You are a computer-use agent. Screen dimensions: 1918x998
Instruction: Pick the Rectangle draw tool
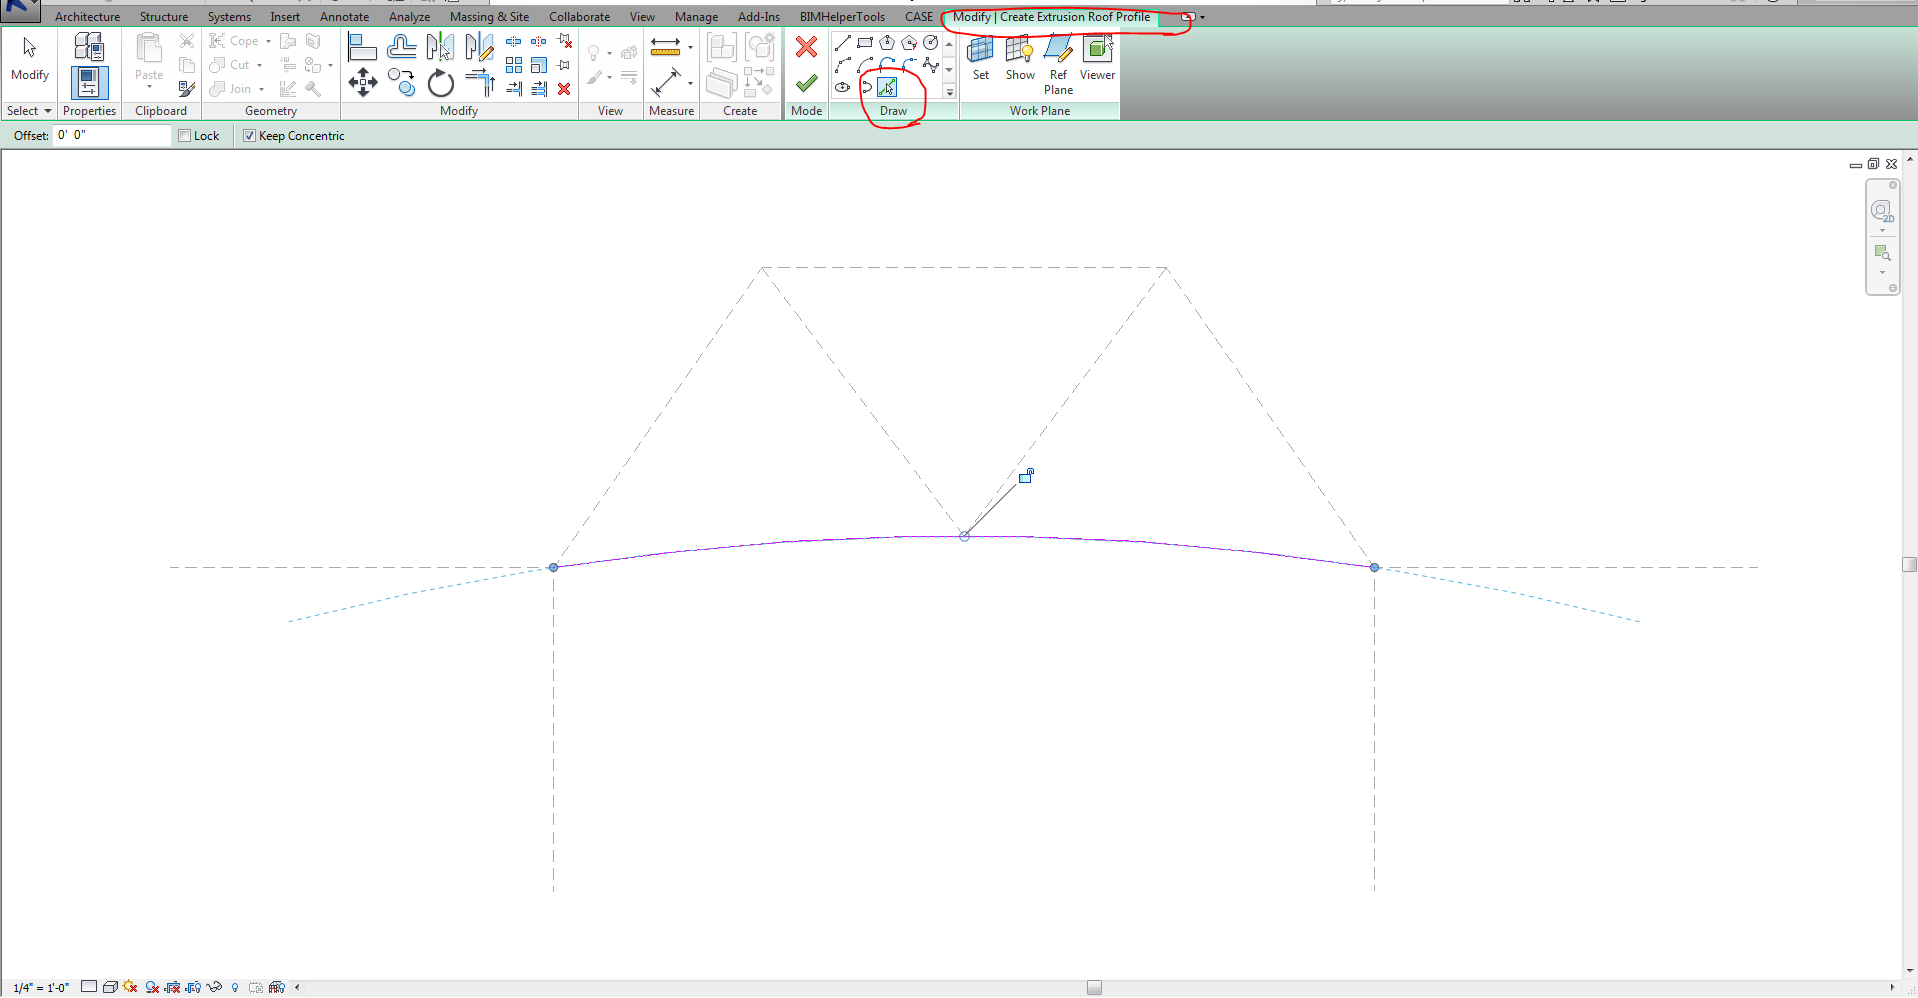pos(866,44)
